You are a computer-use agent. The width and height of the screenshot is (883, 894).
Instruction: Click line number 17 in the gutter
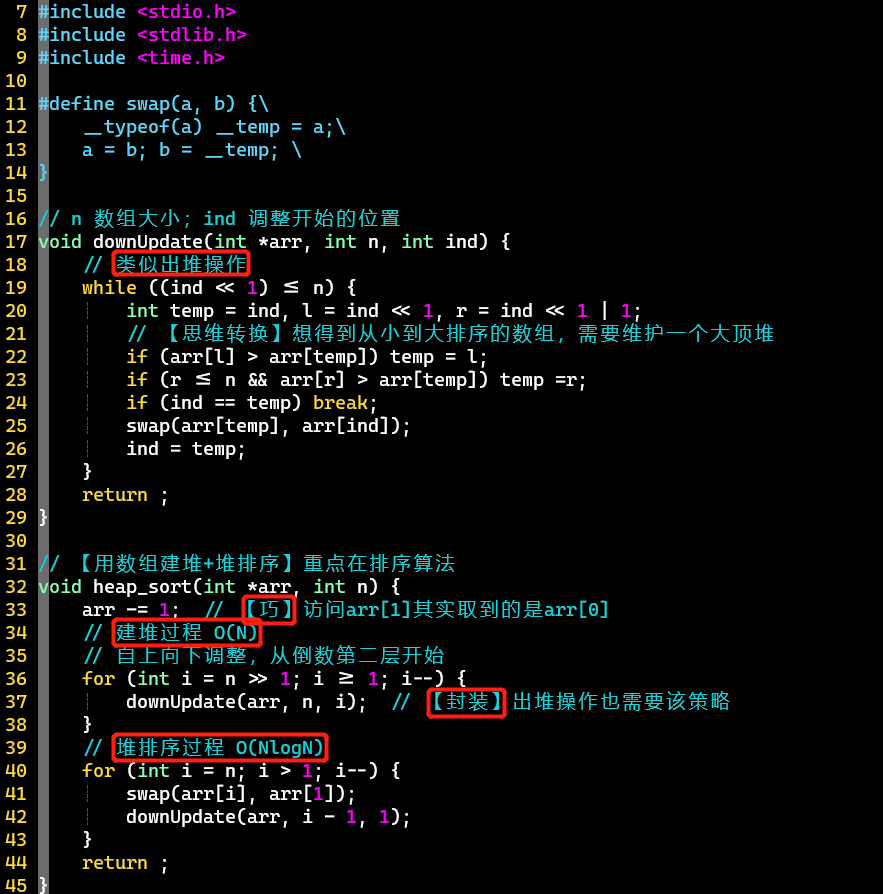pos(16,242)
